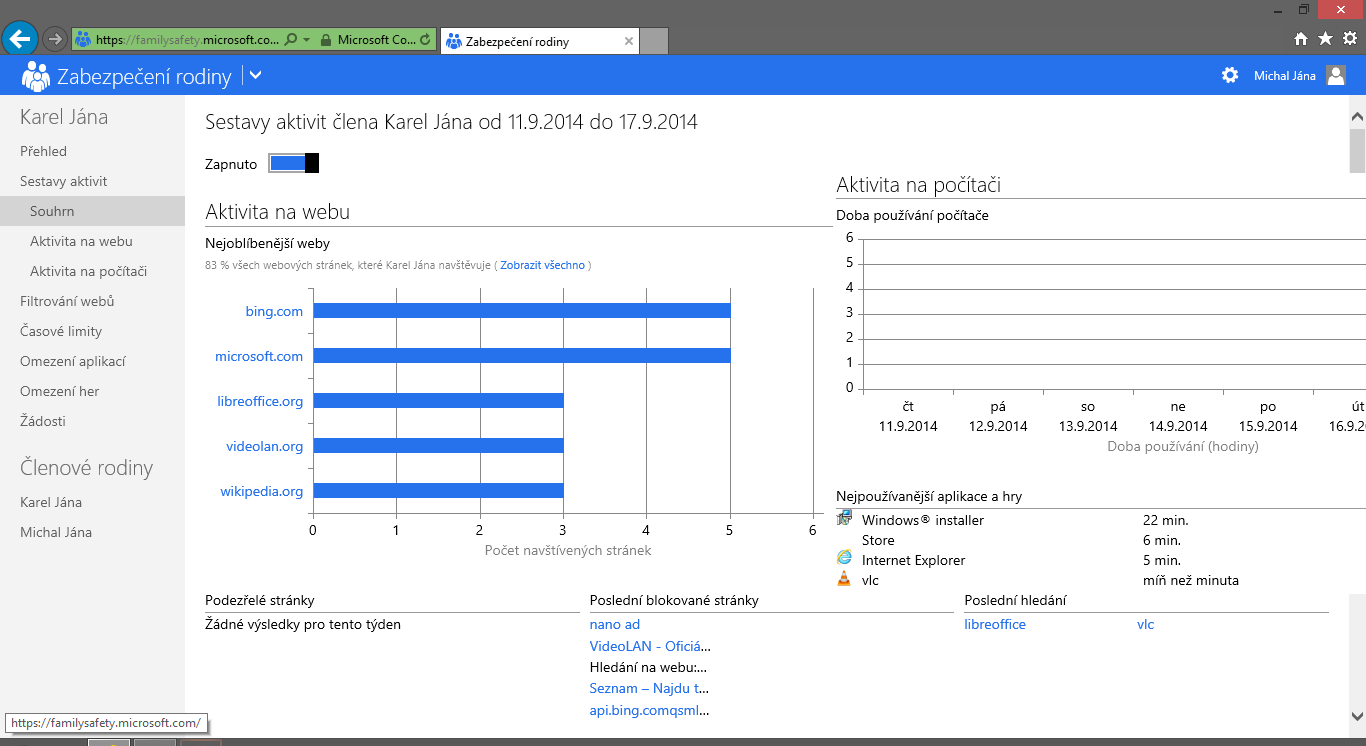Click the Zobrazit všechno link
Image resolution: width=1366 pixels, height=746 pixels.
[x=542, y=265]
